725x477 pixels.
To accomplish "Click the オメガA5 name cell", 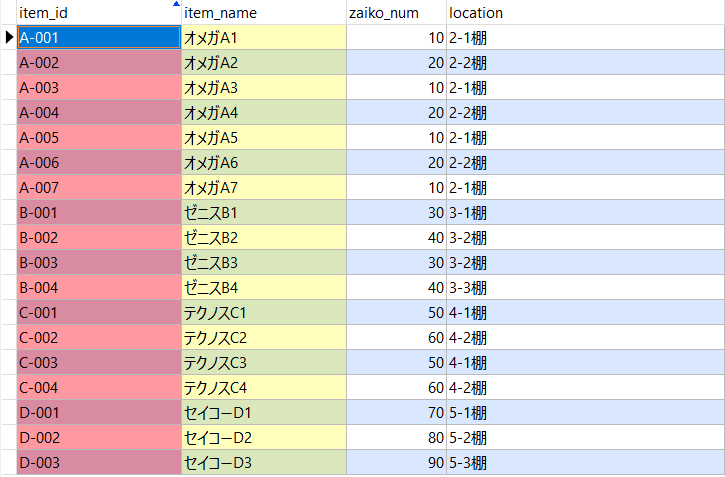I will coord(264,137).
